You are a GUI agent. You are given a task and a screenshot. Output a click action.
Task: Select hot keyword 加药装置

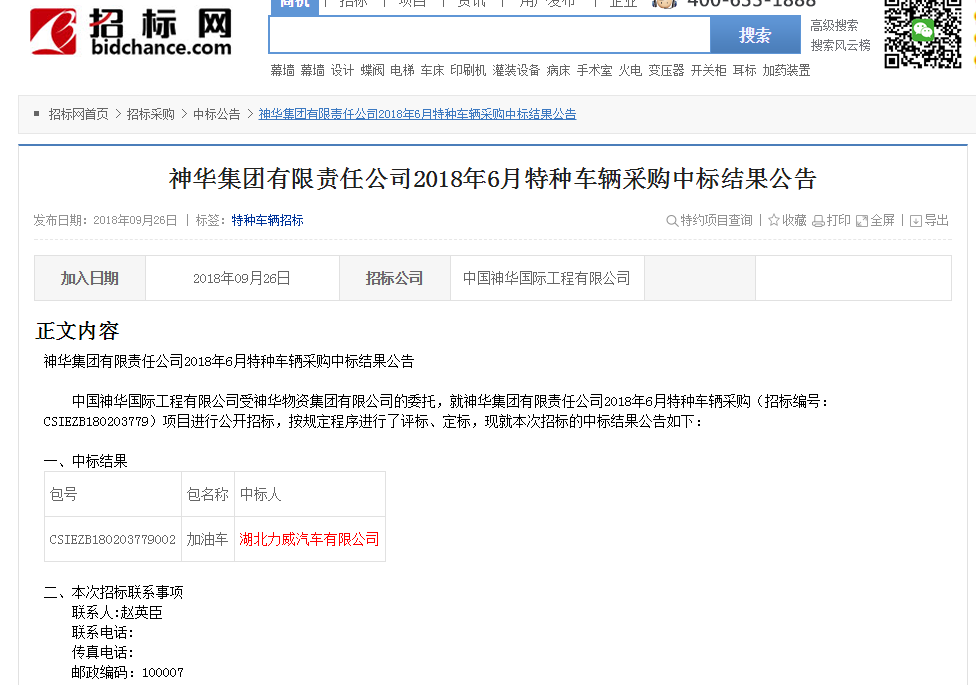coord(786,70)
